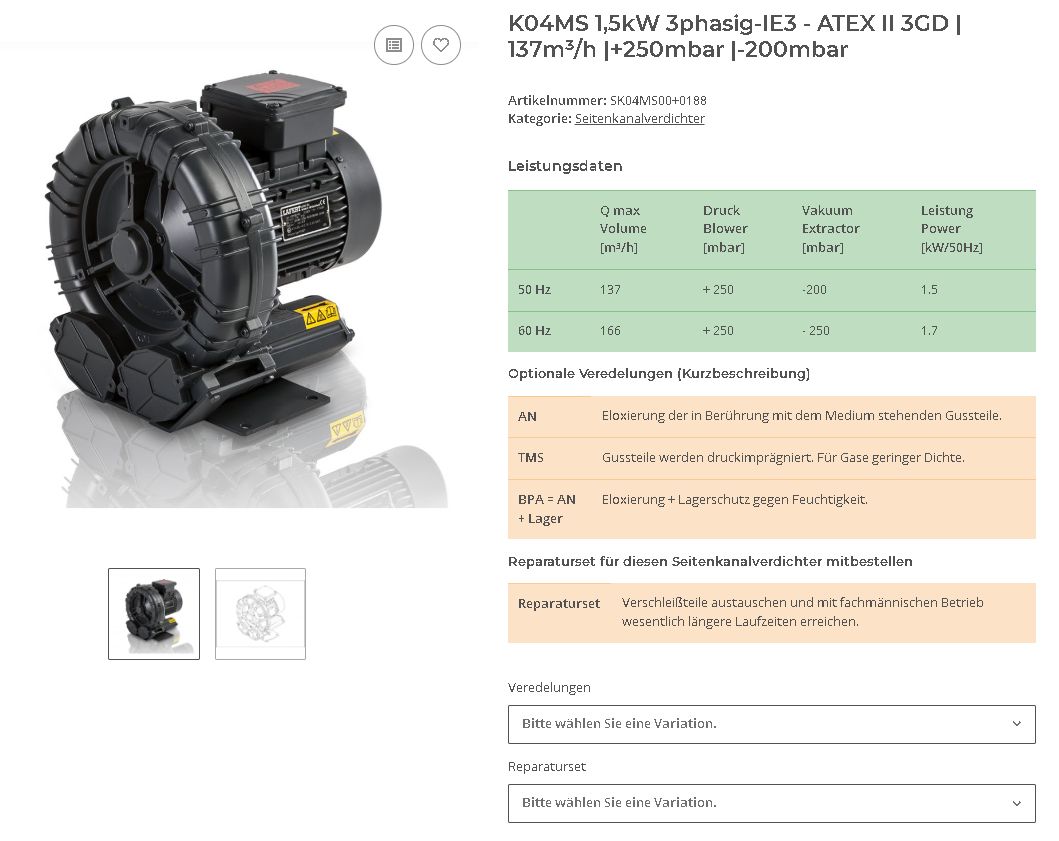Viewport: 1059px width, 841px height.
Task: Click the K04MS product title heading
Action: point(734,36)
